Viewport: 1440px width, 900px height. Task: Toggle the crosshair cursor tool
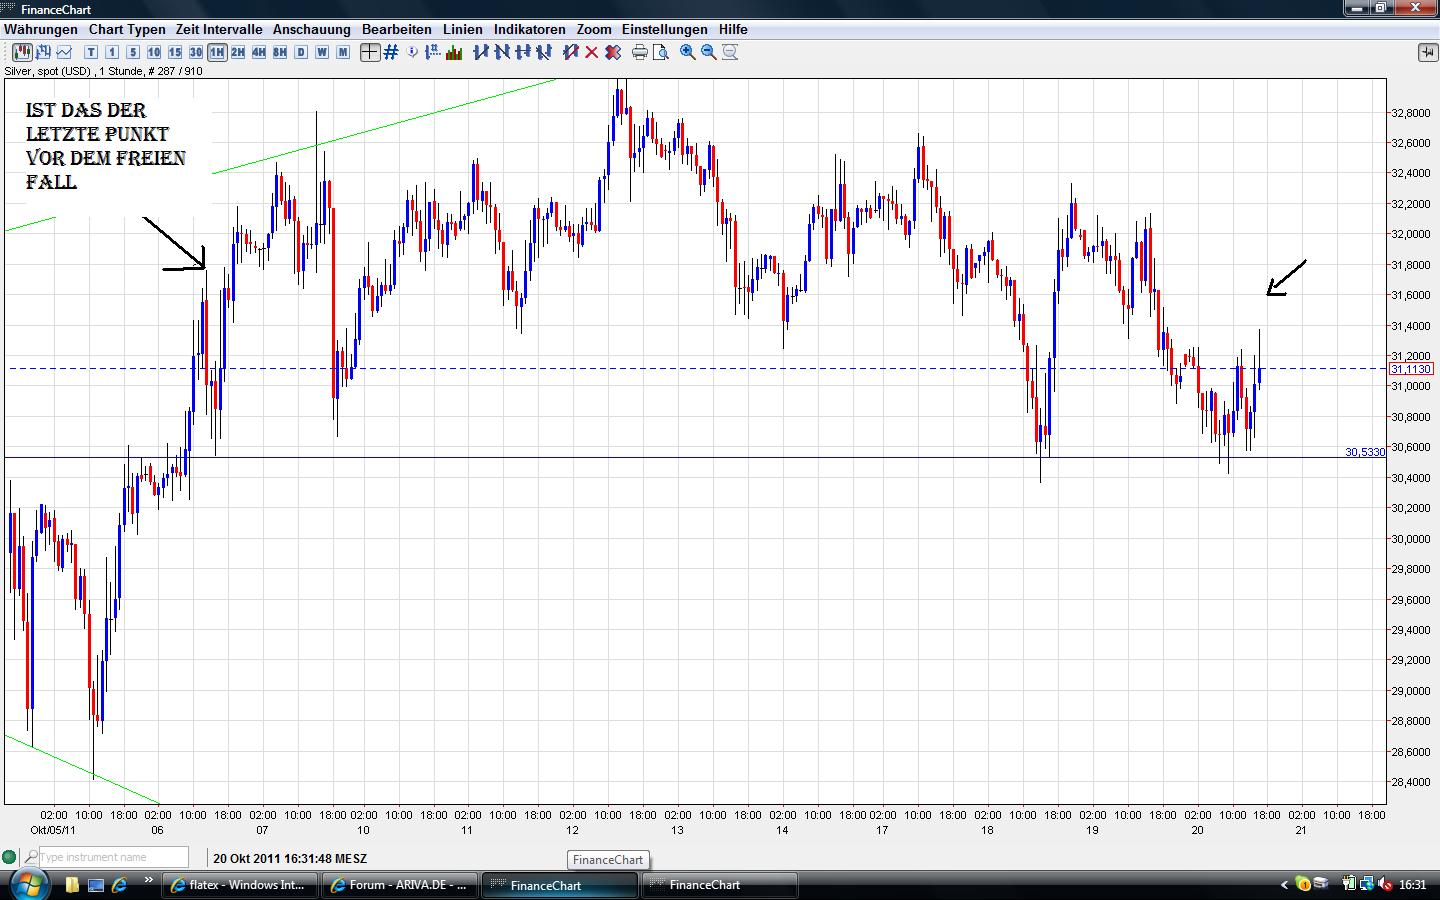tap(370, 52)
